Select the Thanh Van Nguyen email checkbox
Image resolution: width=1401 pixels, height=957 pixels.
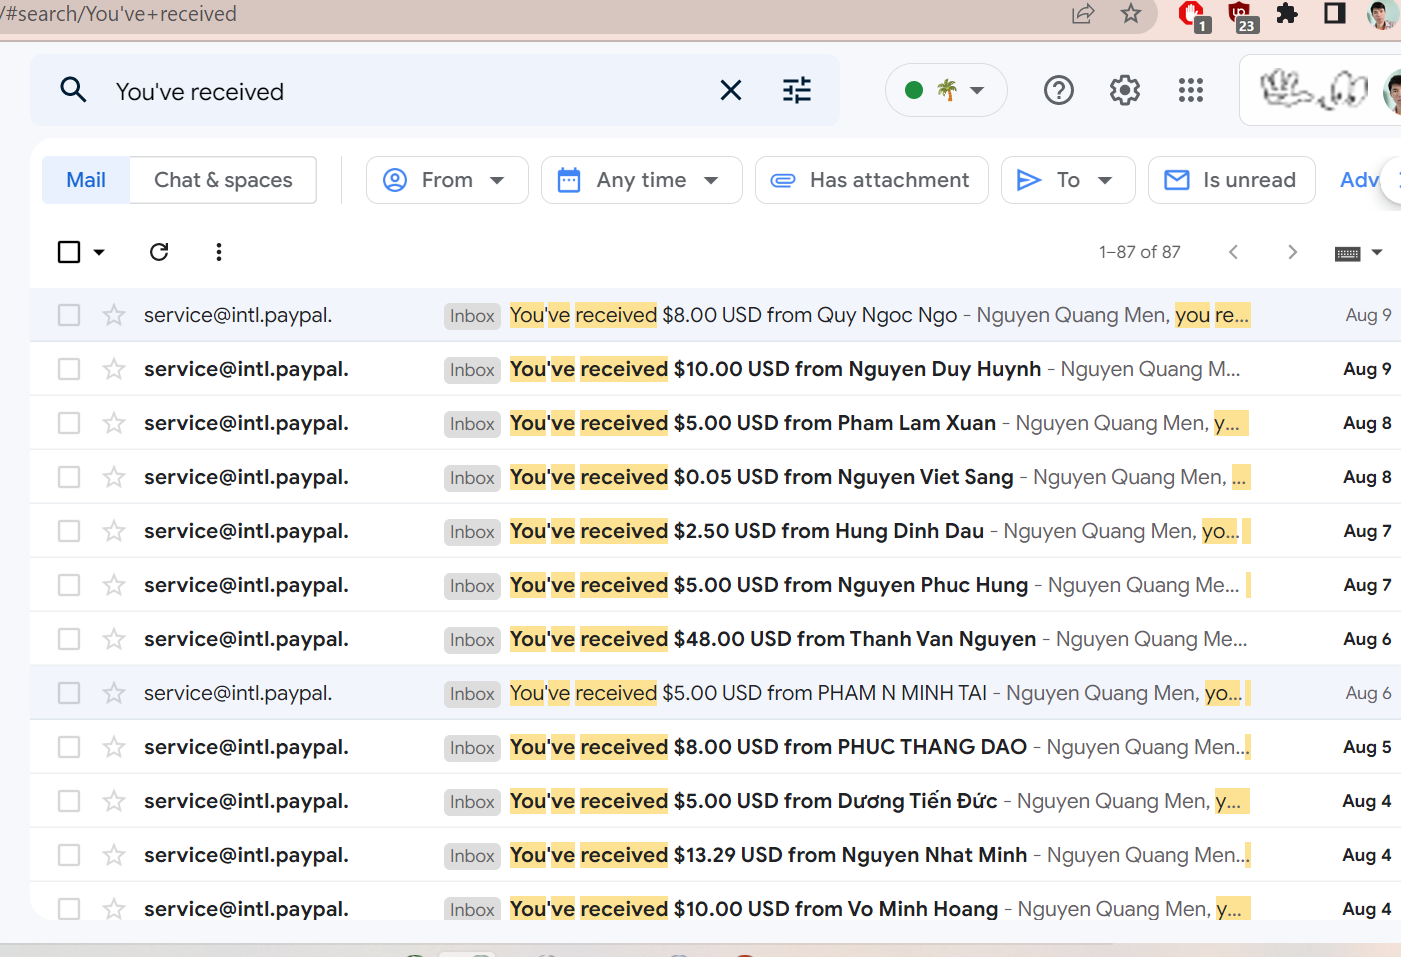click(69, 639)
